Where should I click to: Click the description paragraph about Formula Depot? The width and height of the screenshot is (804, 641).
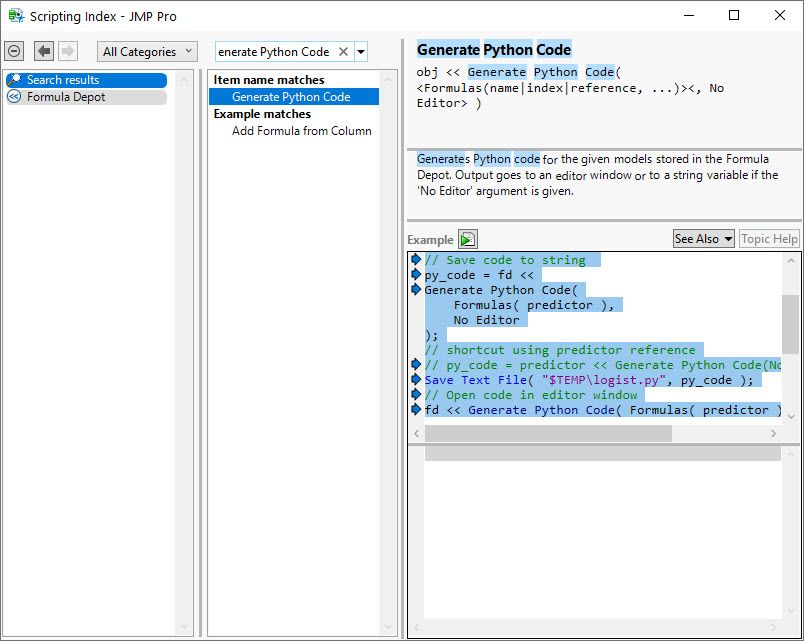597,175
